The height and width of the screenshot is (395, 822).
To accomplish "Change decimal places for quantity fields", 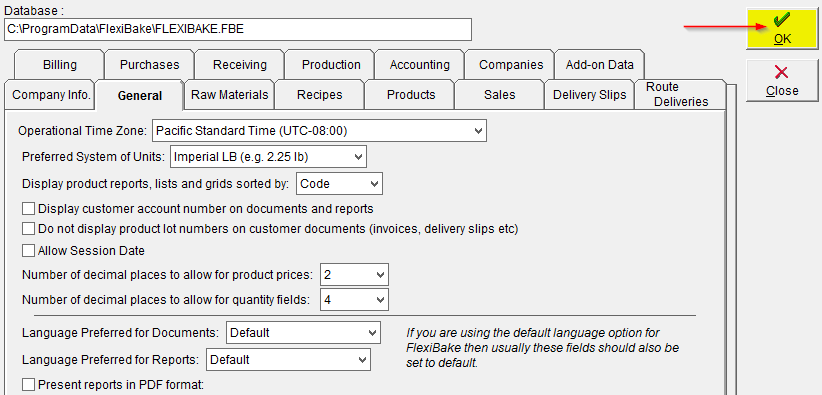I will coord(354,300).
